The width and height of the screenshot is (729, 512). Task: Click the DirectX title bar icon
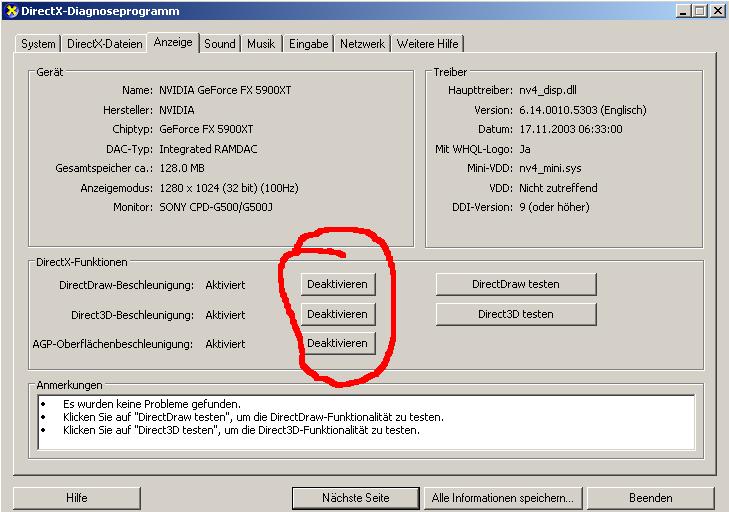[x=10, y=10]
